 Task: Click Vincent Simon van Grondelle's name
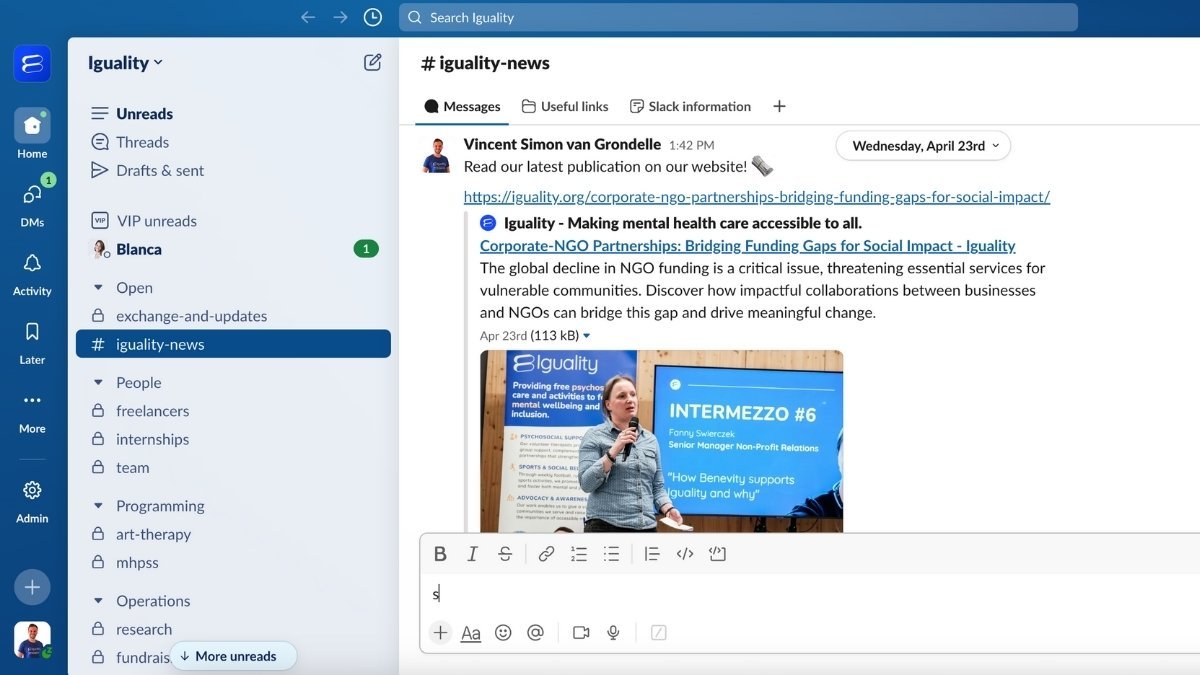562,144
